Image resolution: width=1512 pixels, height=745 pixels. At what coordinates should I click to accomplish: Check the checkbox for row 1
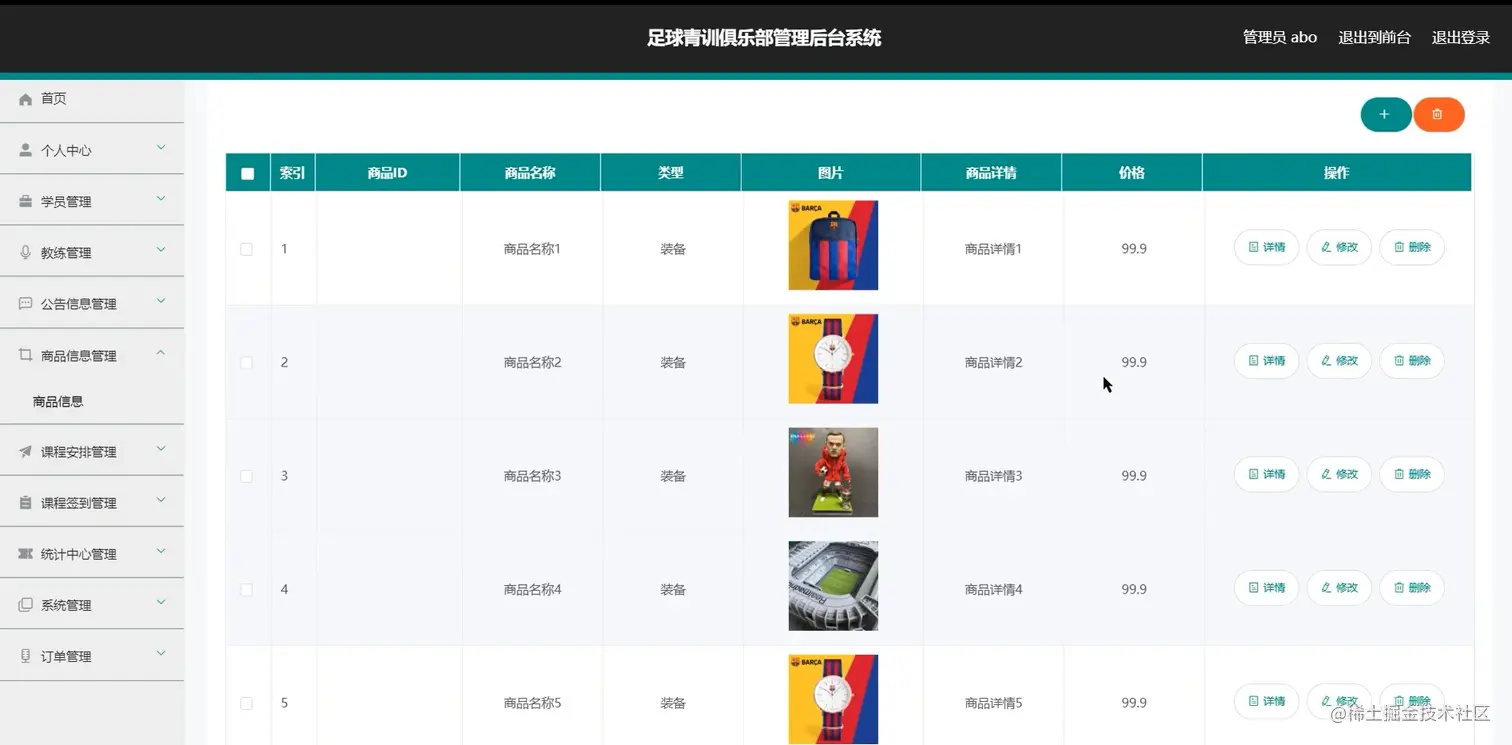[247, 249]
